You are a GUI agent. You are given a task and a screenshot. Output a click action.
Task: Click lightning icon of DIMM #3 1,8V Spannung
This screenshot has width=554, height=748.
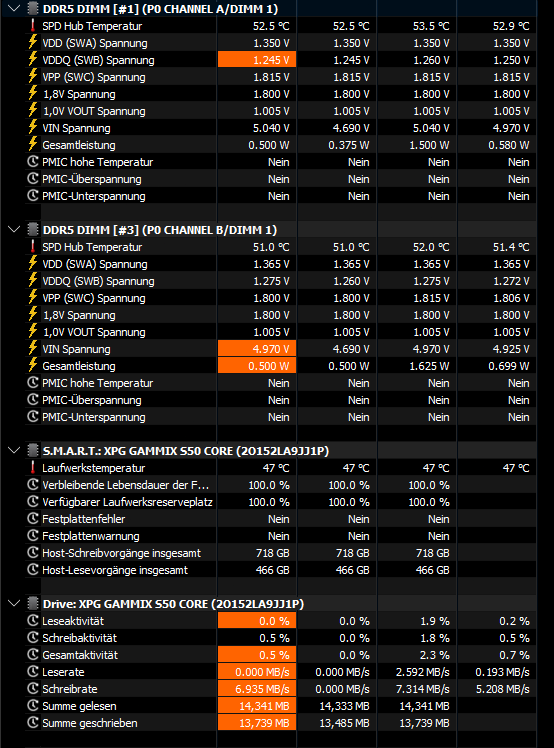coord(32,314)
